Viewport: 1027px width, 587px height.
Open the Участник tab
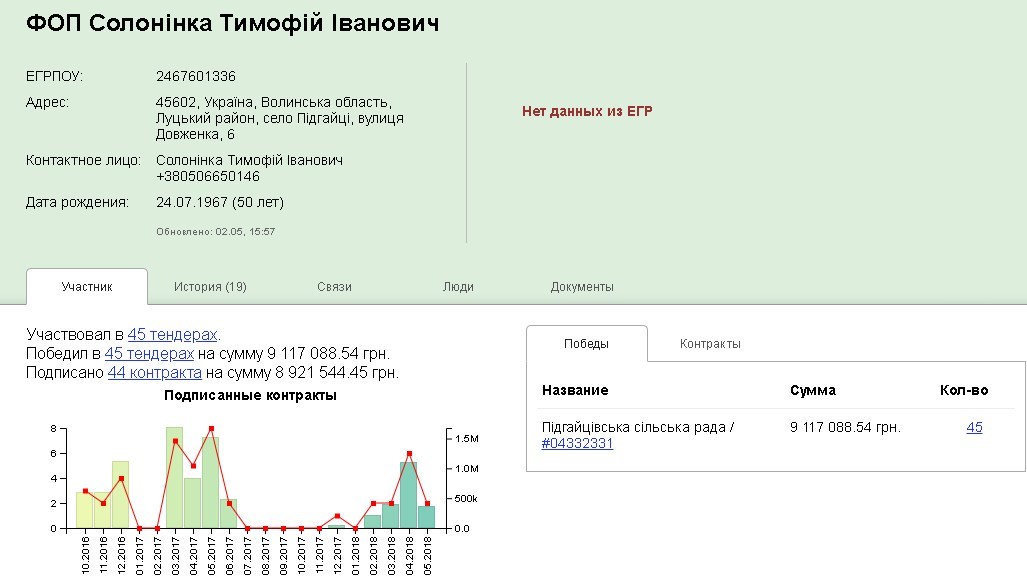point(87,287)
